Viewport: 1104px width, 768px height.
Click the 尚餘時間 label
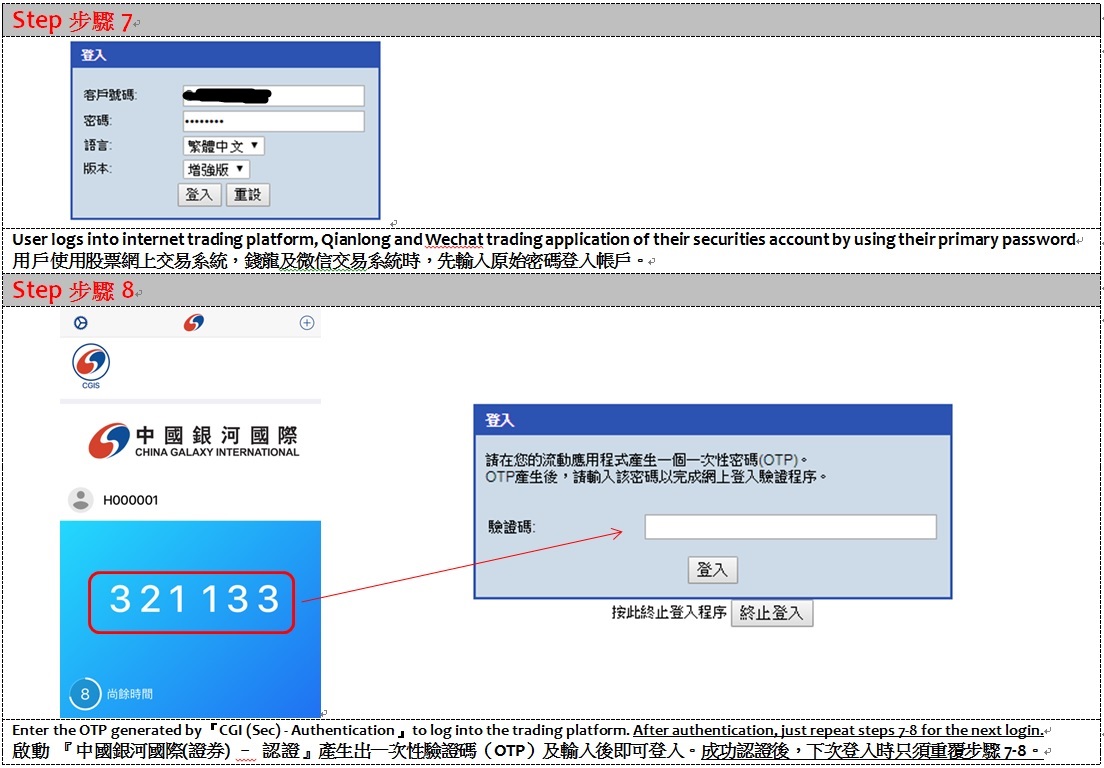coord(130,694)
